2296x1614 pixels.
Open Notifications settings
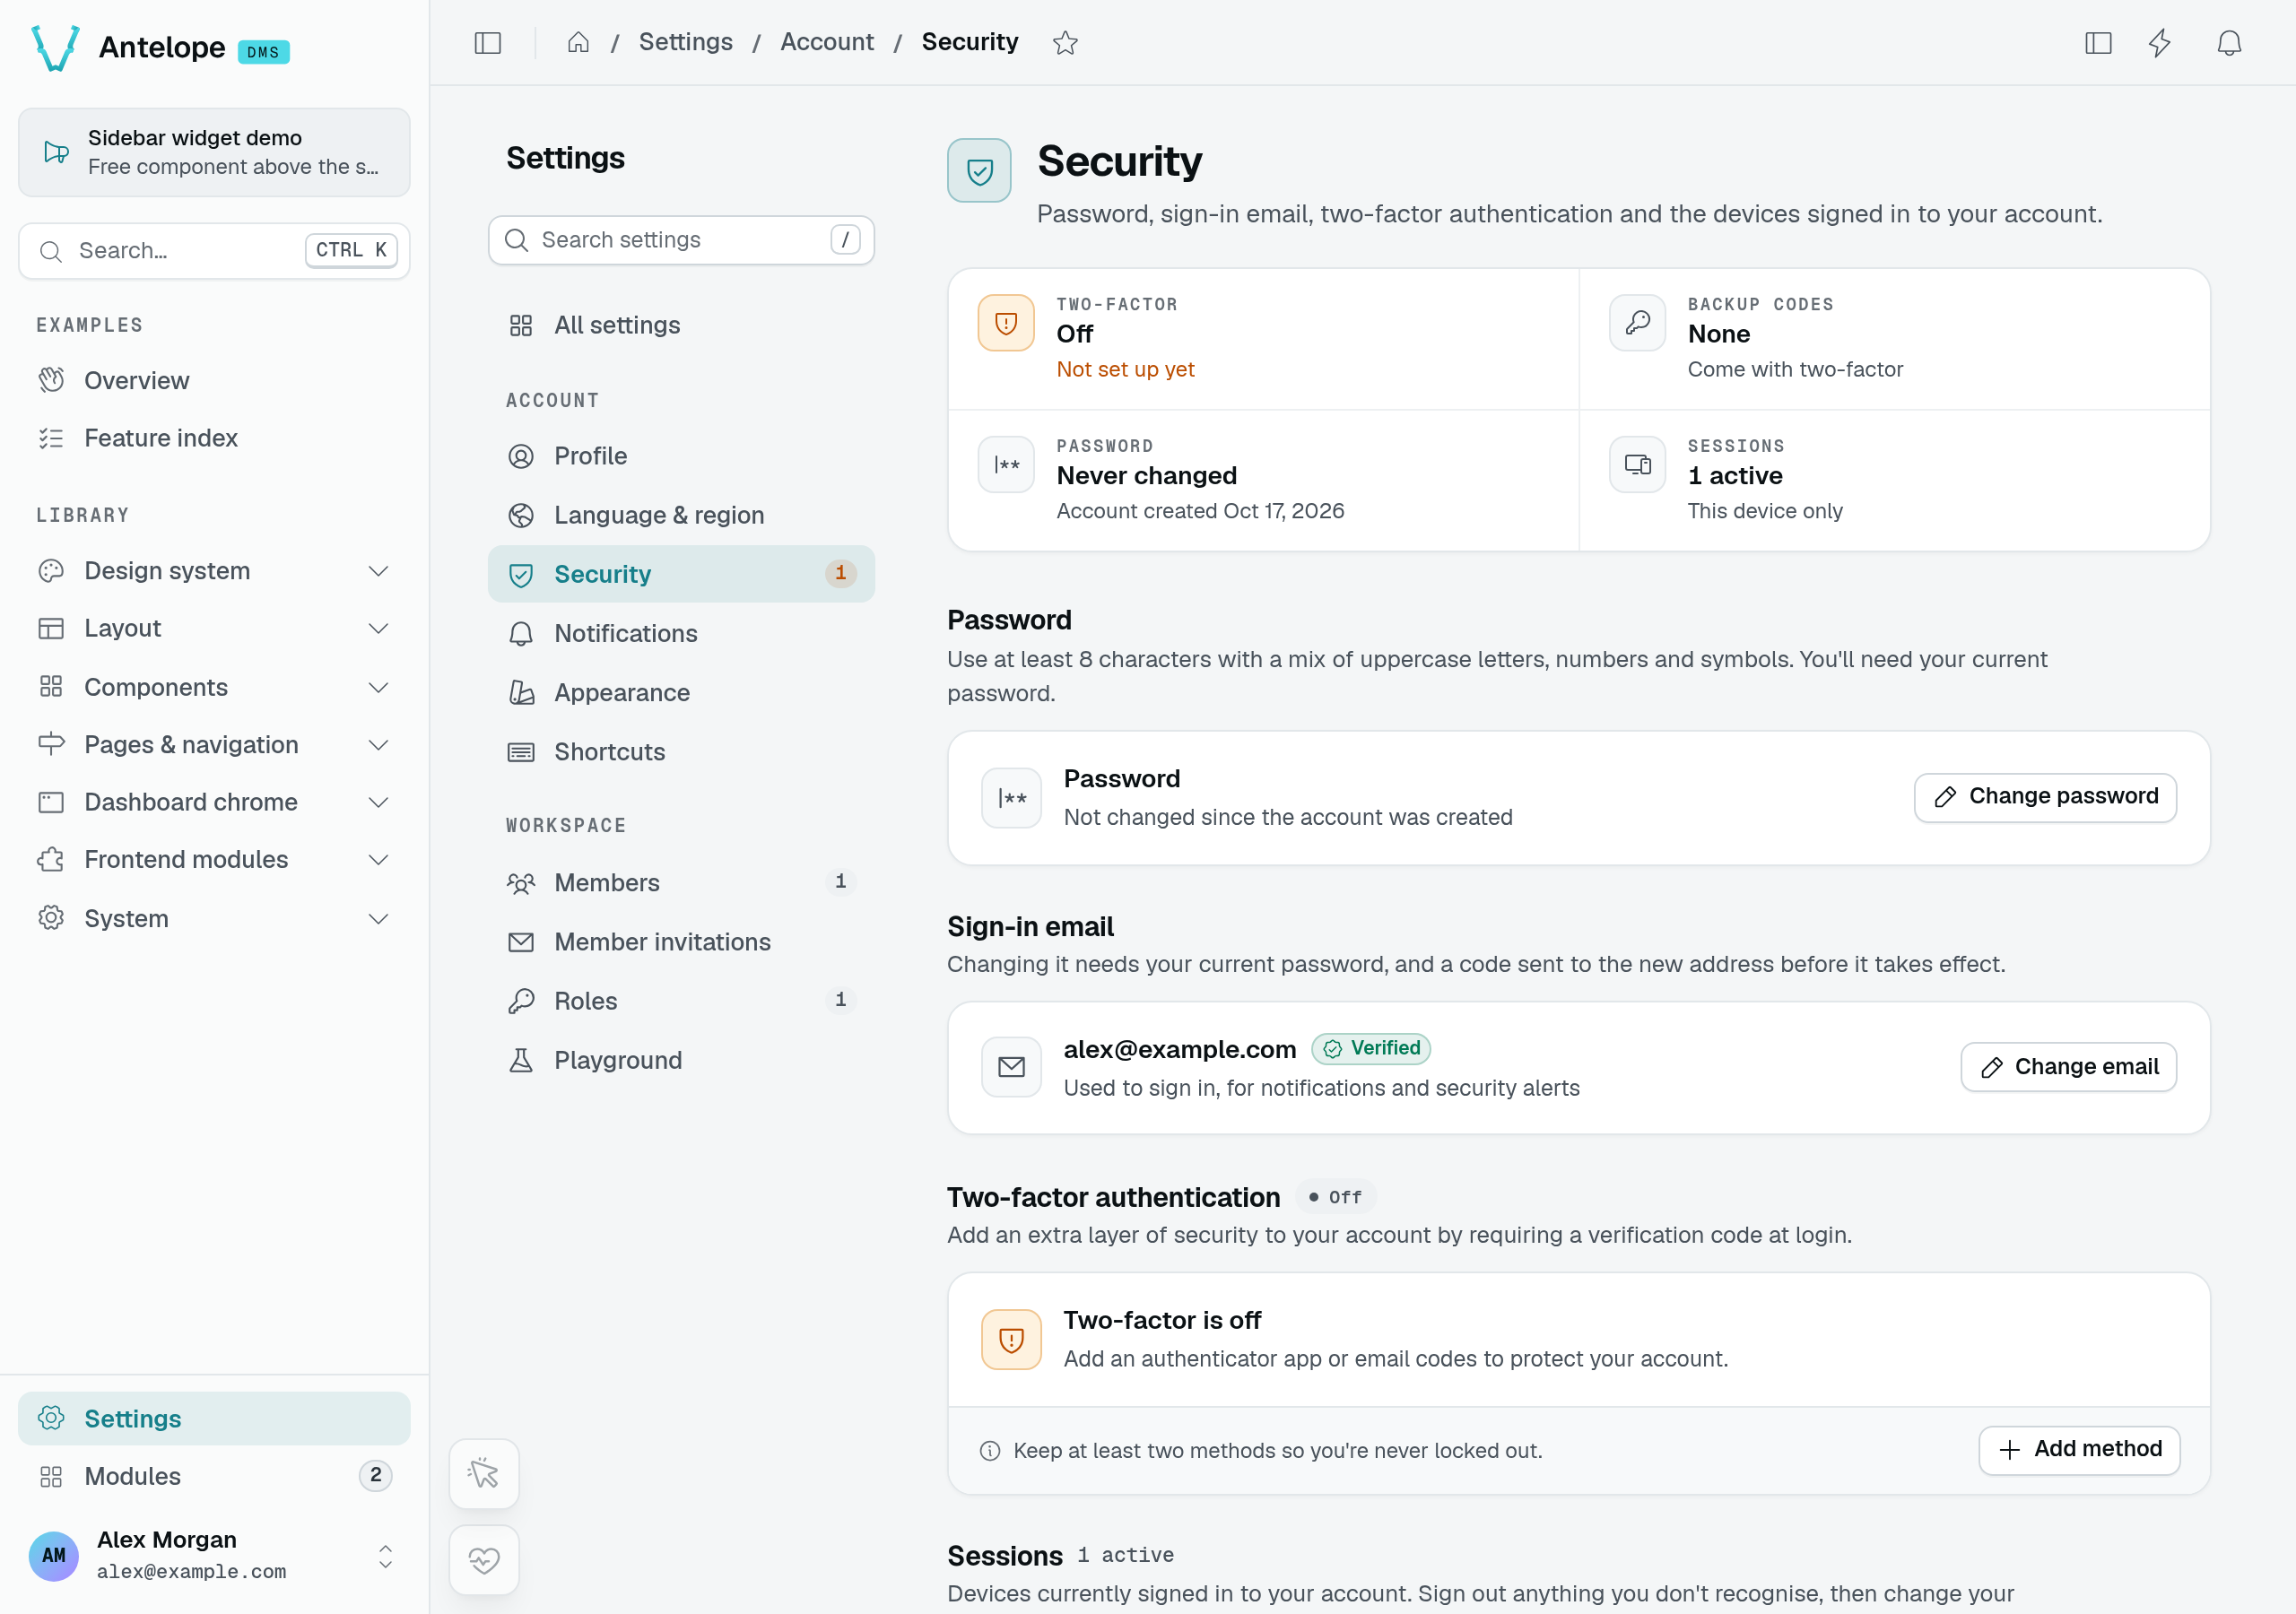point(681,633)
